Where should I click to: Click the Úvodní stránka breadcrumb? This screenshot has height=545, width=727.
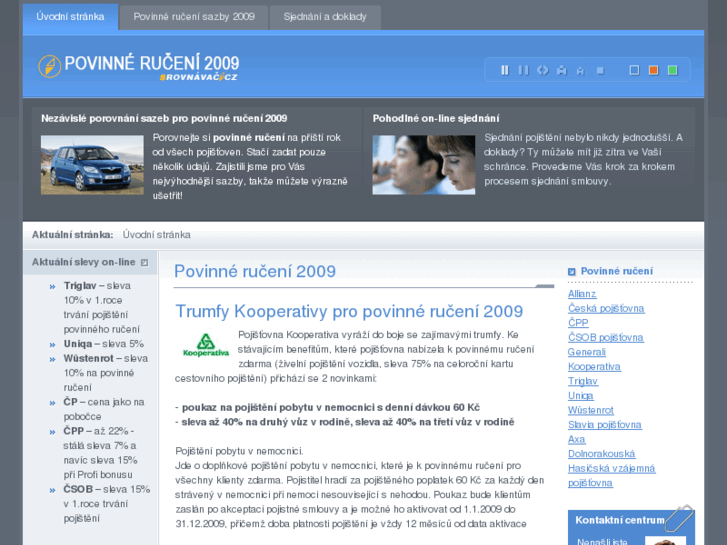(157, 235)
